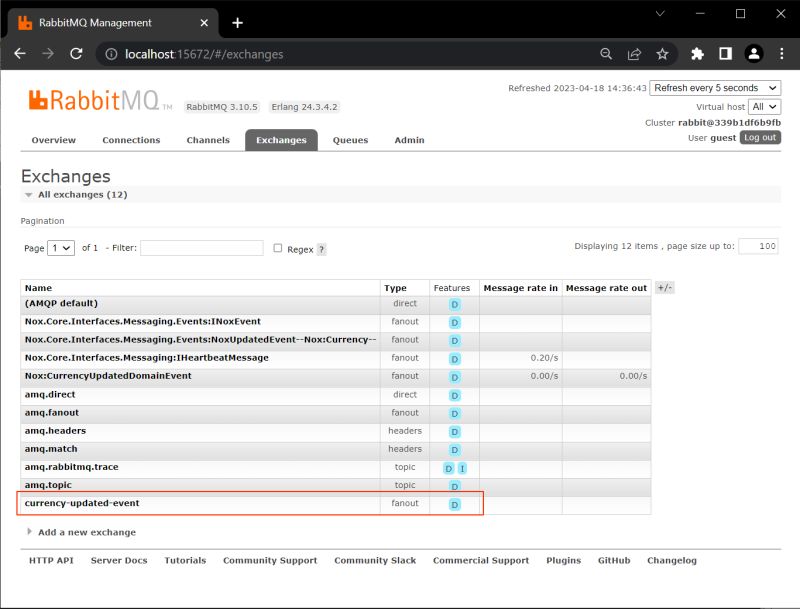Screen dimensions: 800x609
Task: Open the refresh interval dropdown
Action: point(714,87)
